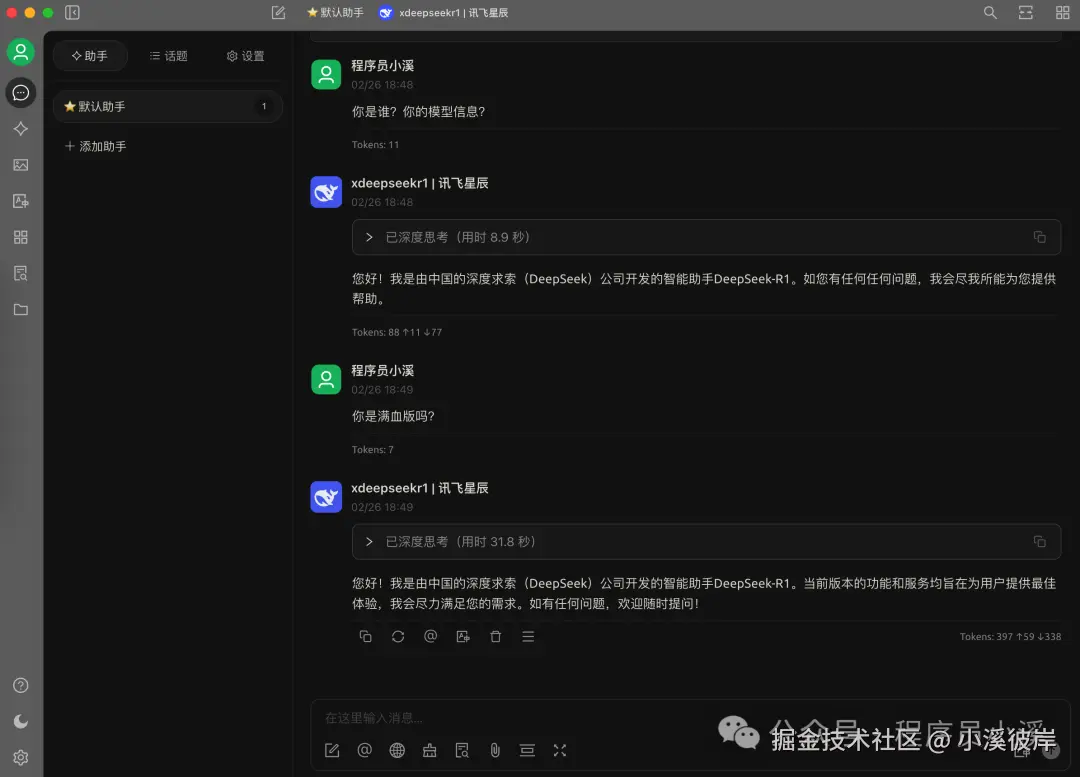Toggle narrow mode in the title bar
1080x777 pixels.
[x=1026, y=12]
